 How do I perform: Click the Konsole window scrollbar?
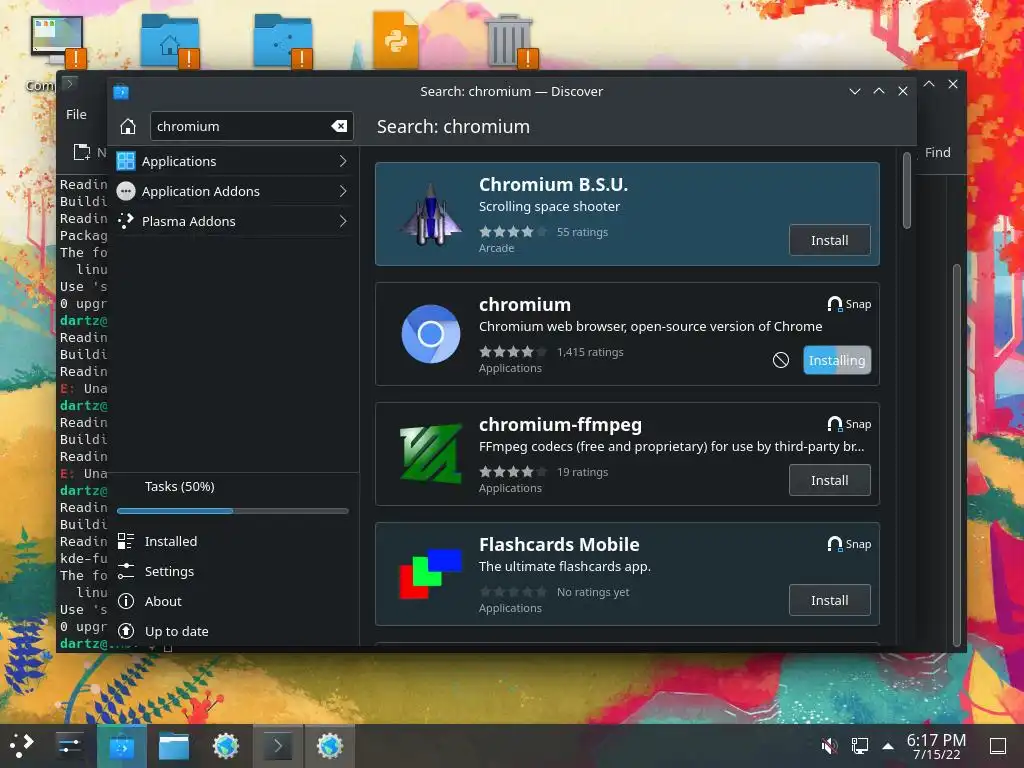[x=957, y=455]
